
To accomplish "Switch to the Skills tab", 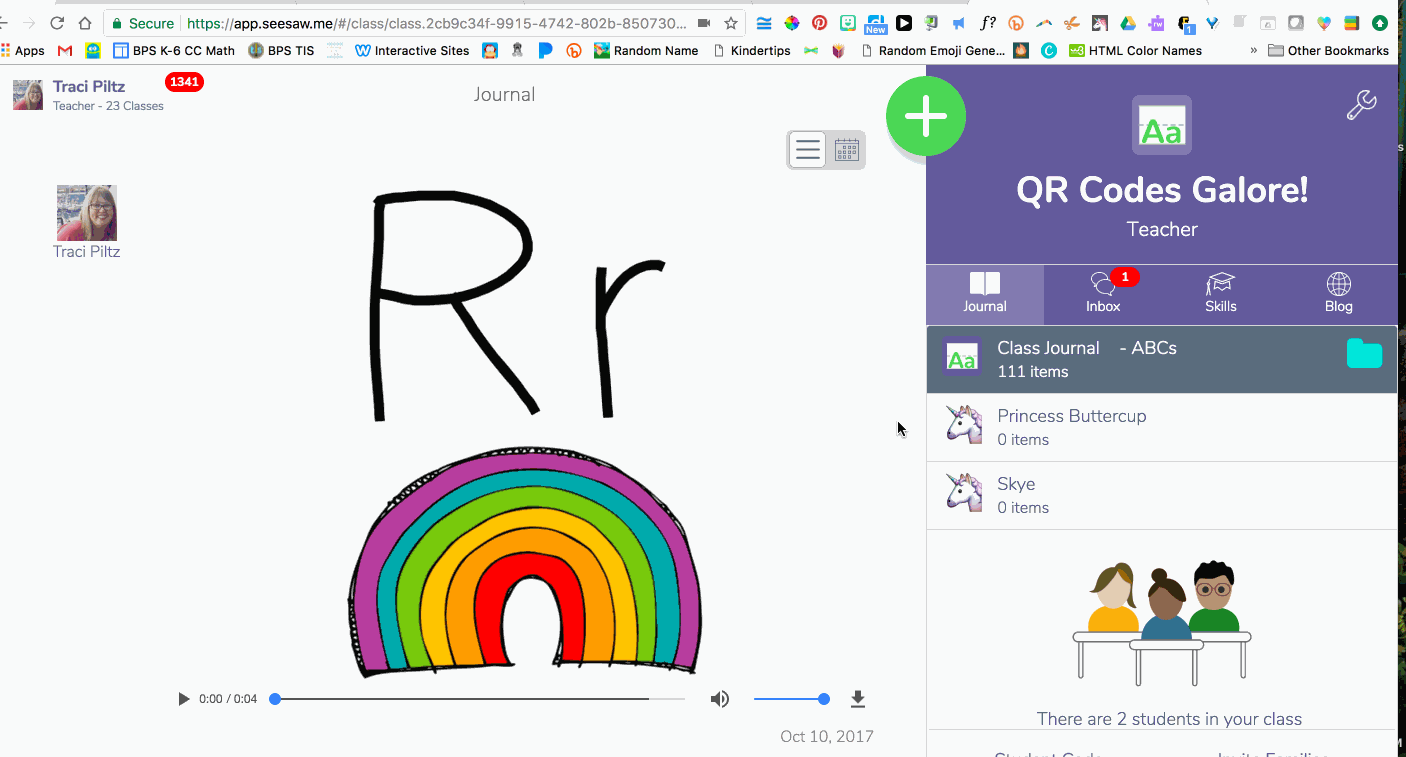I will tap(1221, 294).
